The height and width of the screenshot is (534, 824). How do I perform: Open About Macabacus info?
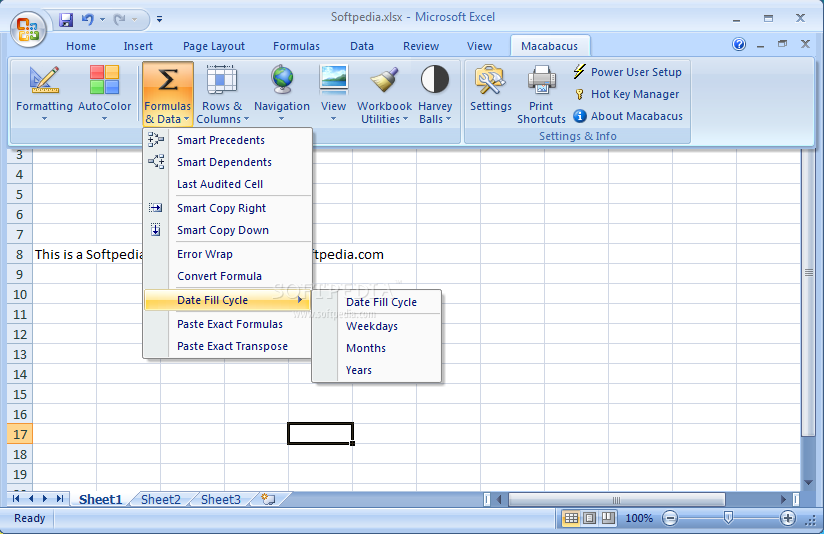[x=629, y=116]
